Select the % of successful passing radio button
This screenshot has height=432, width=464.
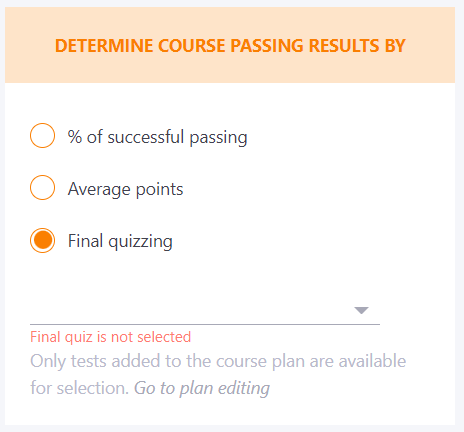(x=42, y=136)
